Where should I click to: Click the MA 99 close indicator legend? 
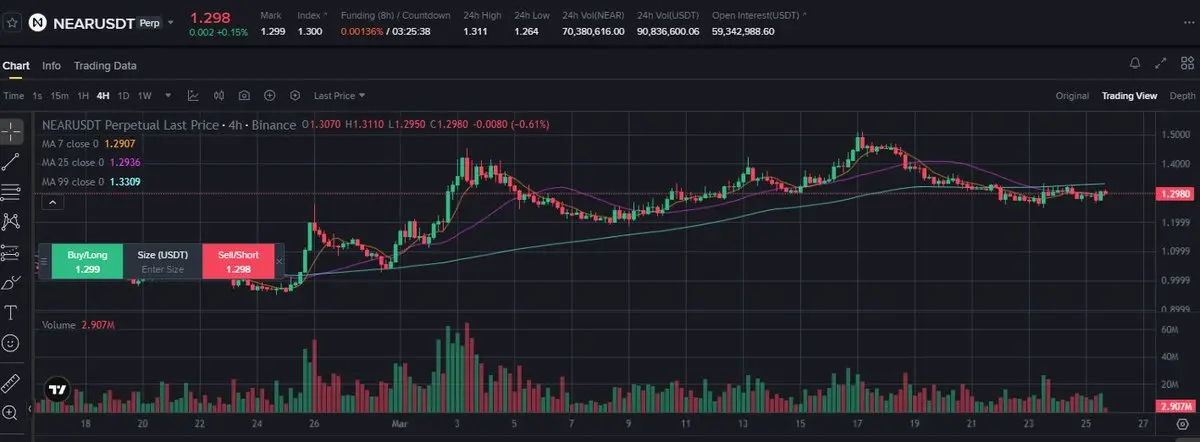coord(90,182)
